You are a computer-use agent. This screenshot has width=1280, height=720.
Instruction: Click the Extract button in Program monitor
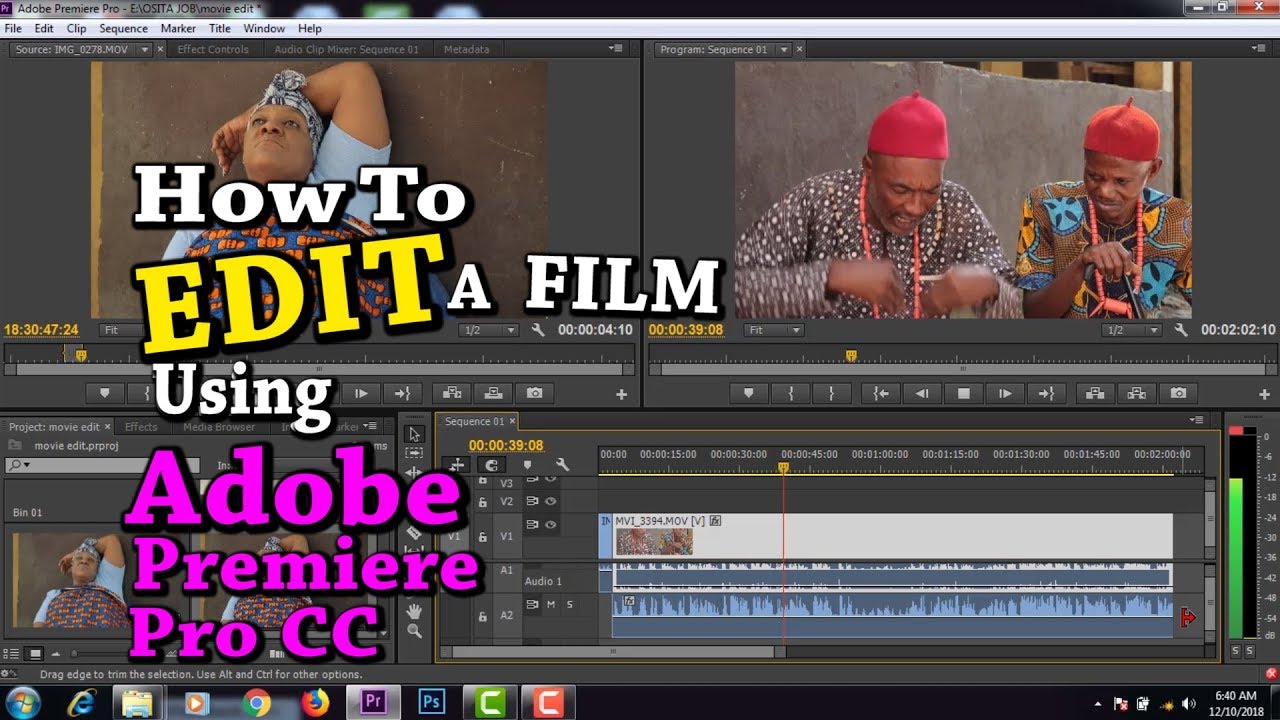click(x=1137, y=394)
